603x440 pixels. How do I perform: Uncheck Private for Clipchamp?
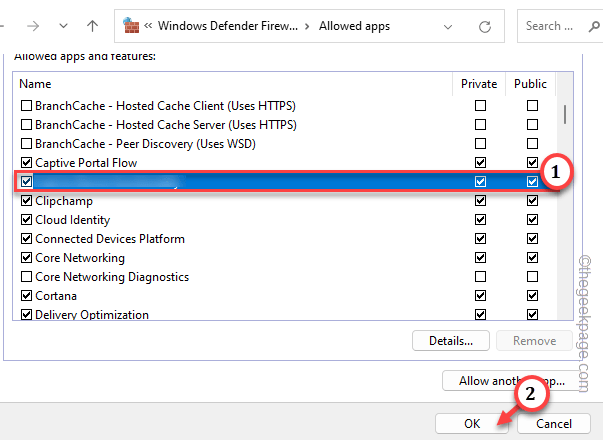(x=481, y=201)
